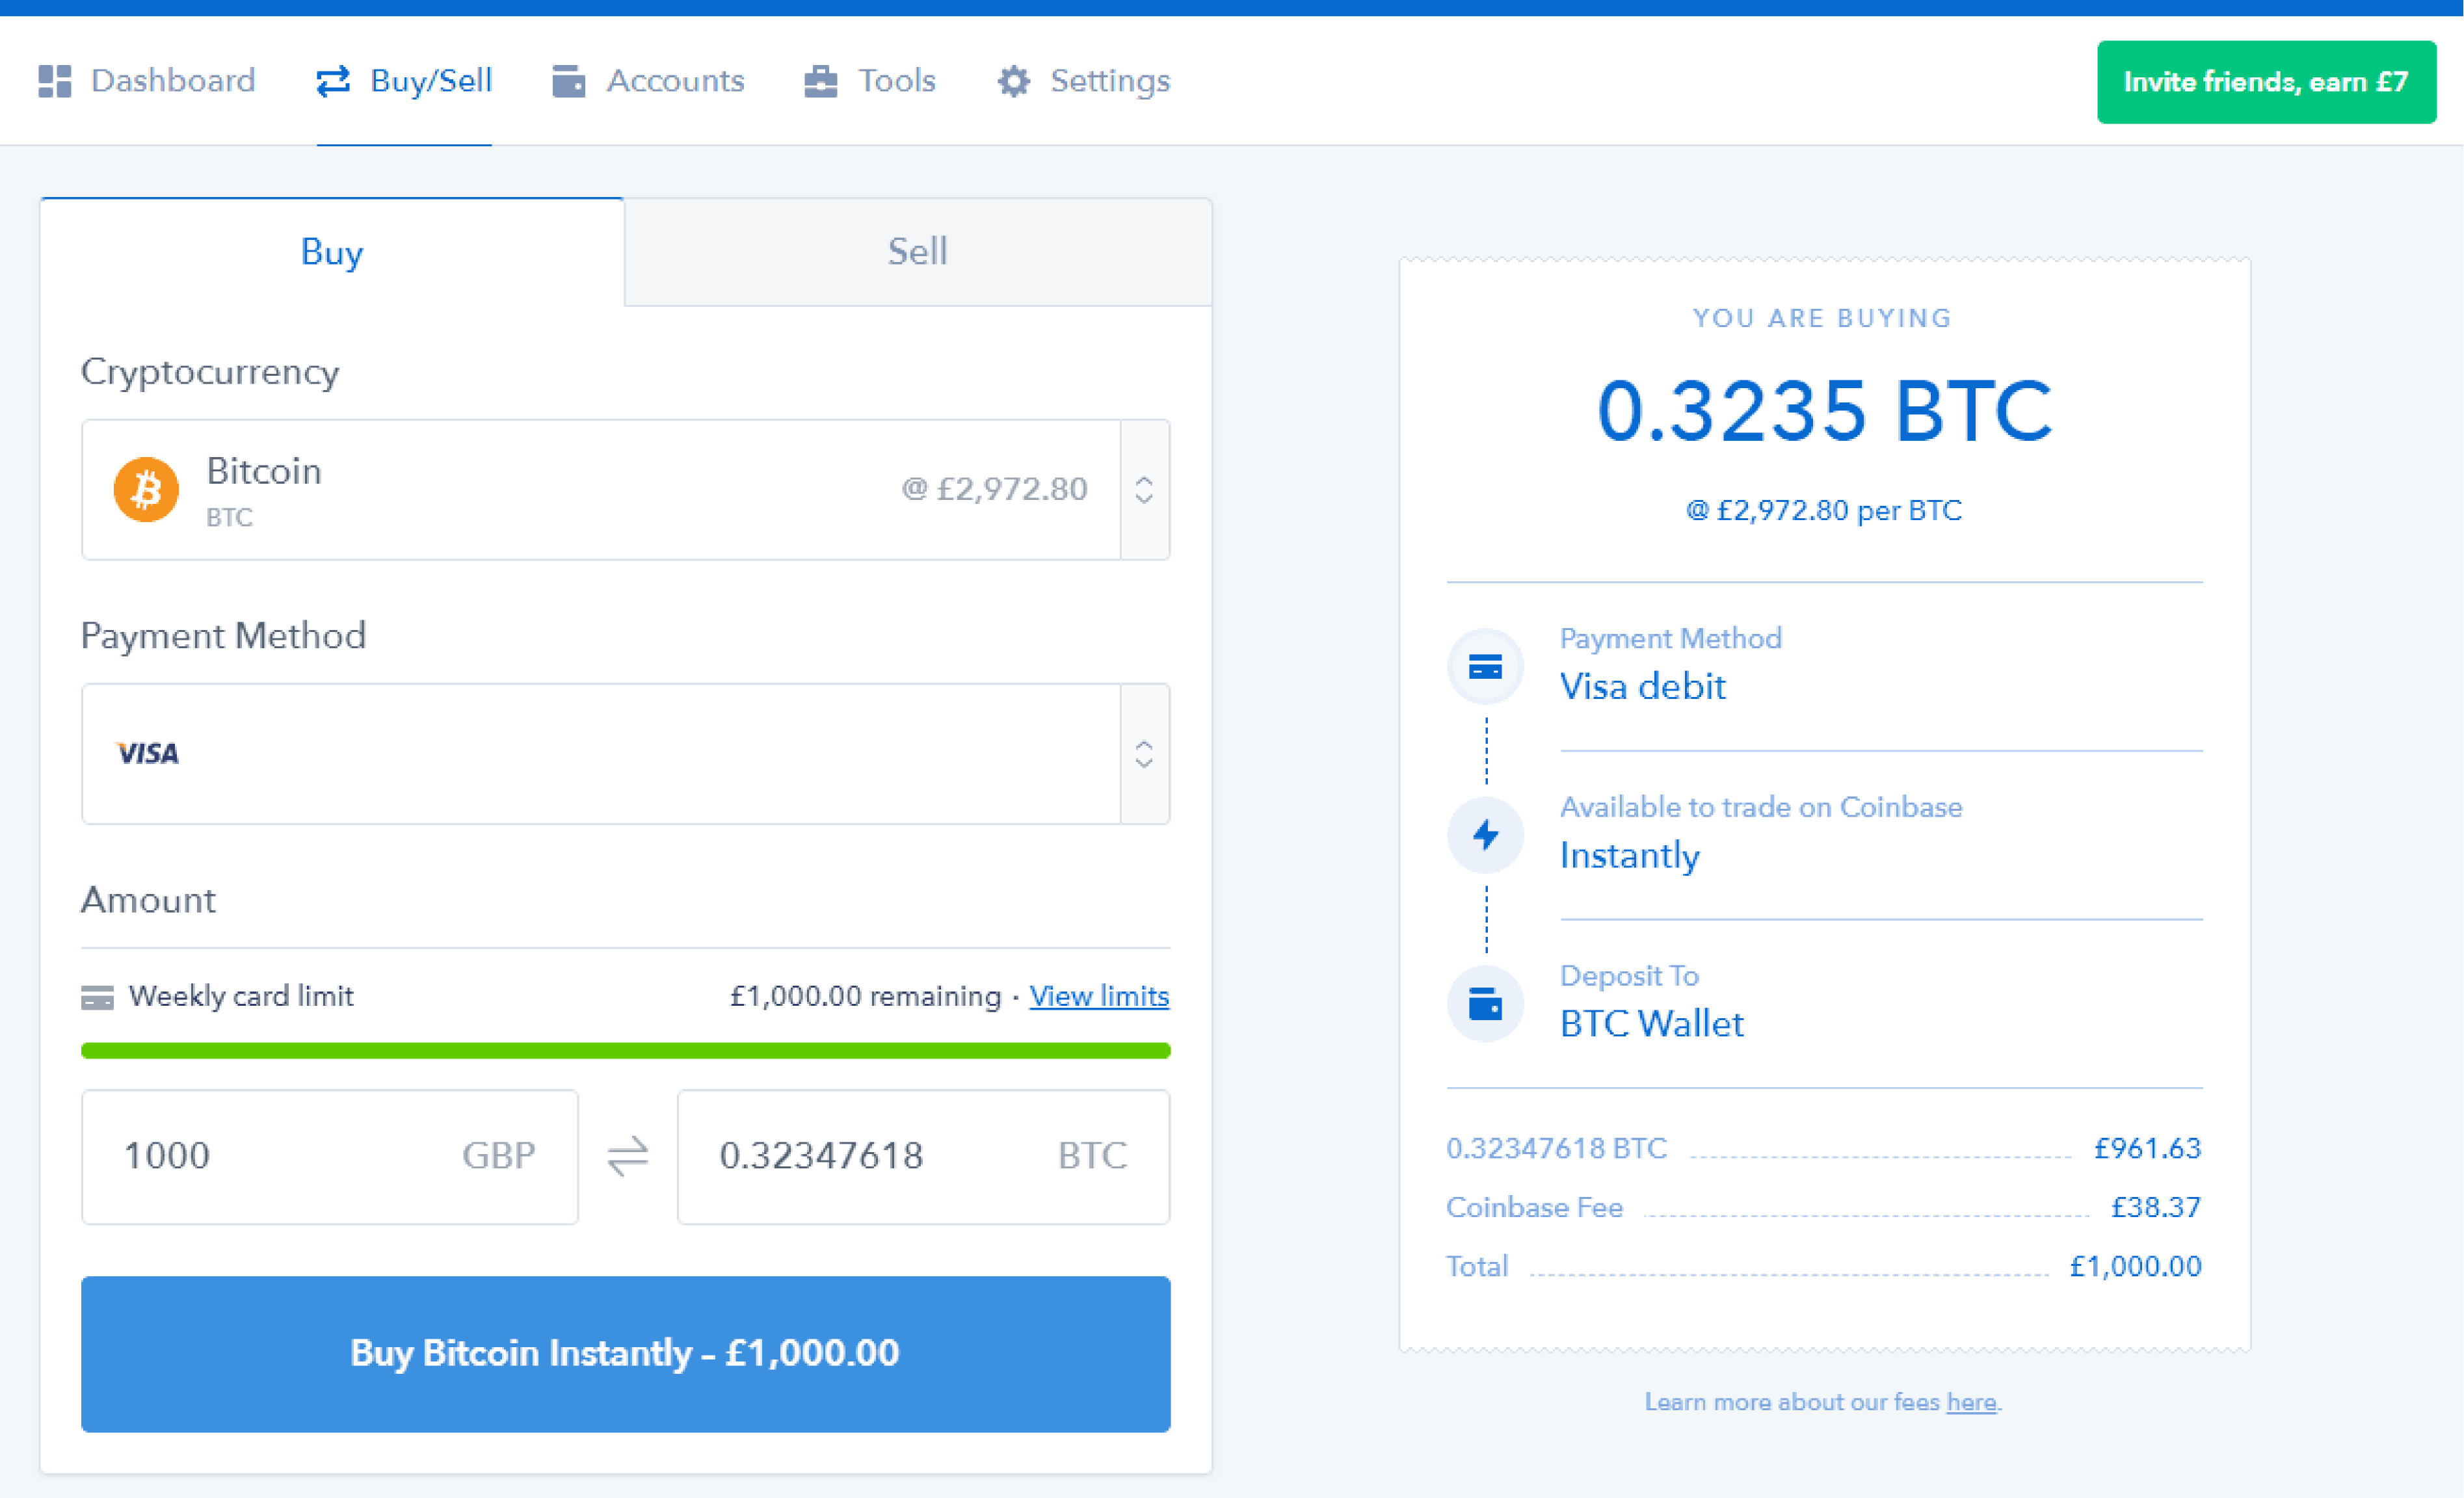
Task: Open the Cryptocurrency selector chevron
Action: pyautogui.click(x=1144, y=490)
